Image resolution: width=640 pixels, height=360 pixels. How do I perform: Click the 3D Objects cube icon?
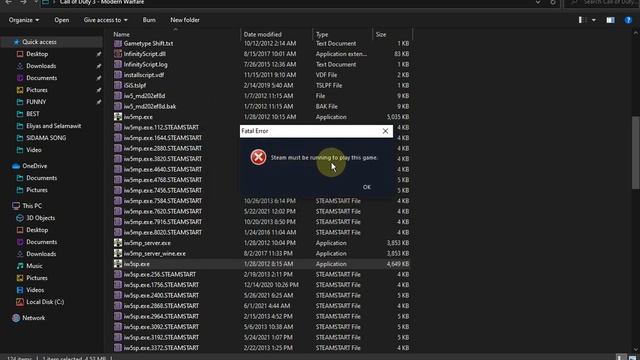[20, 218]
